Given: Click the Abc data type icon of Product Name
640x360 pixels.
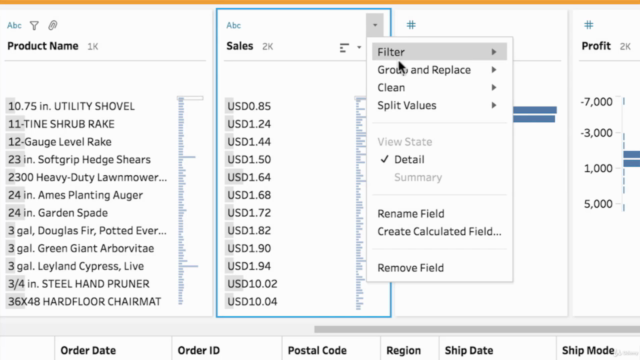Looking at the screenshot, I should pyautogui.click(x=14, y=25).
